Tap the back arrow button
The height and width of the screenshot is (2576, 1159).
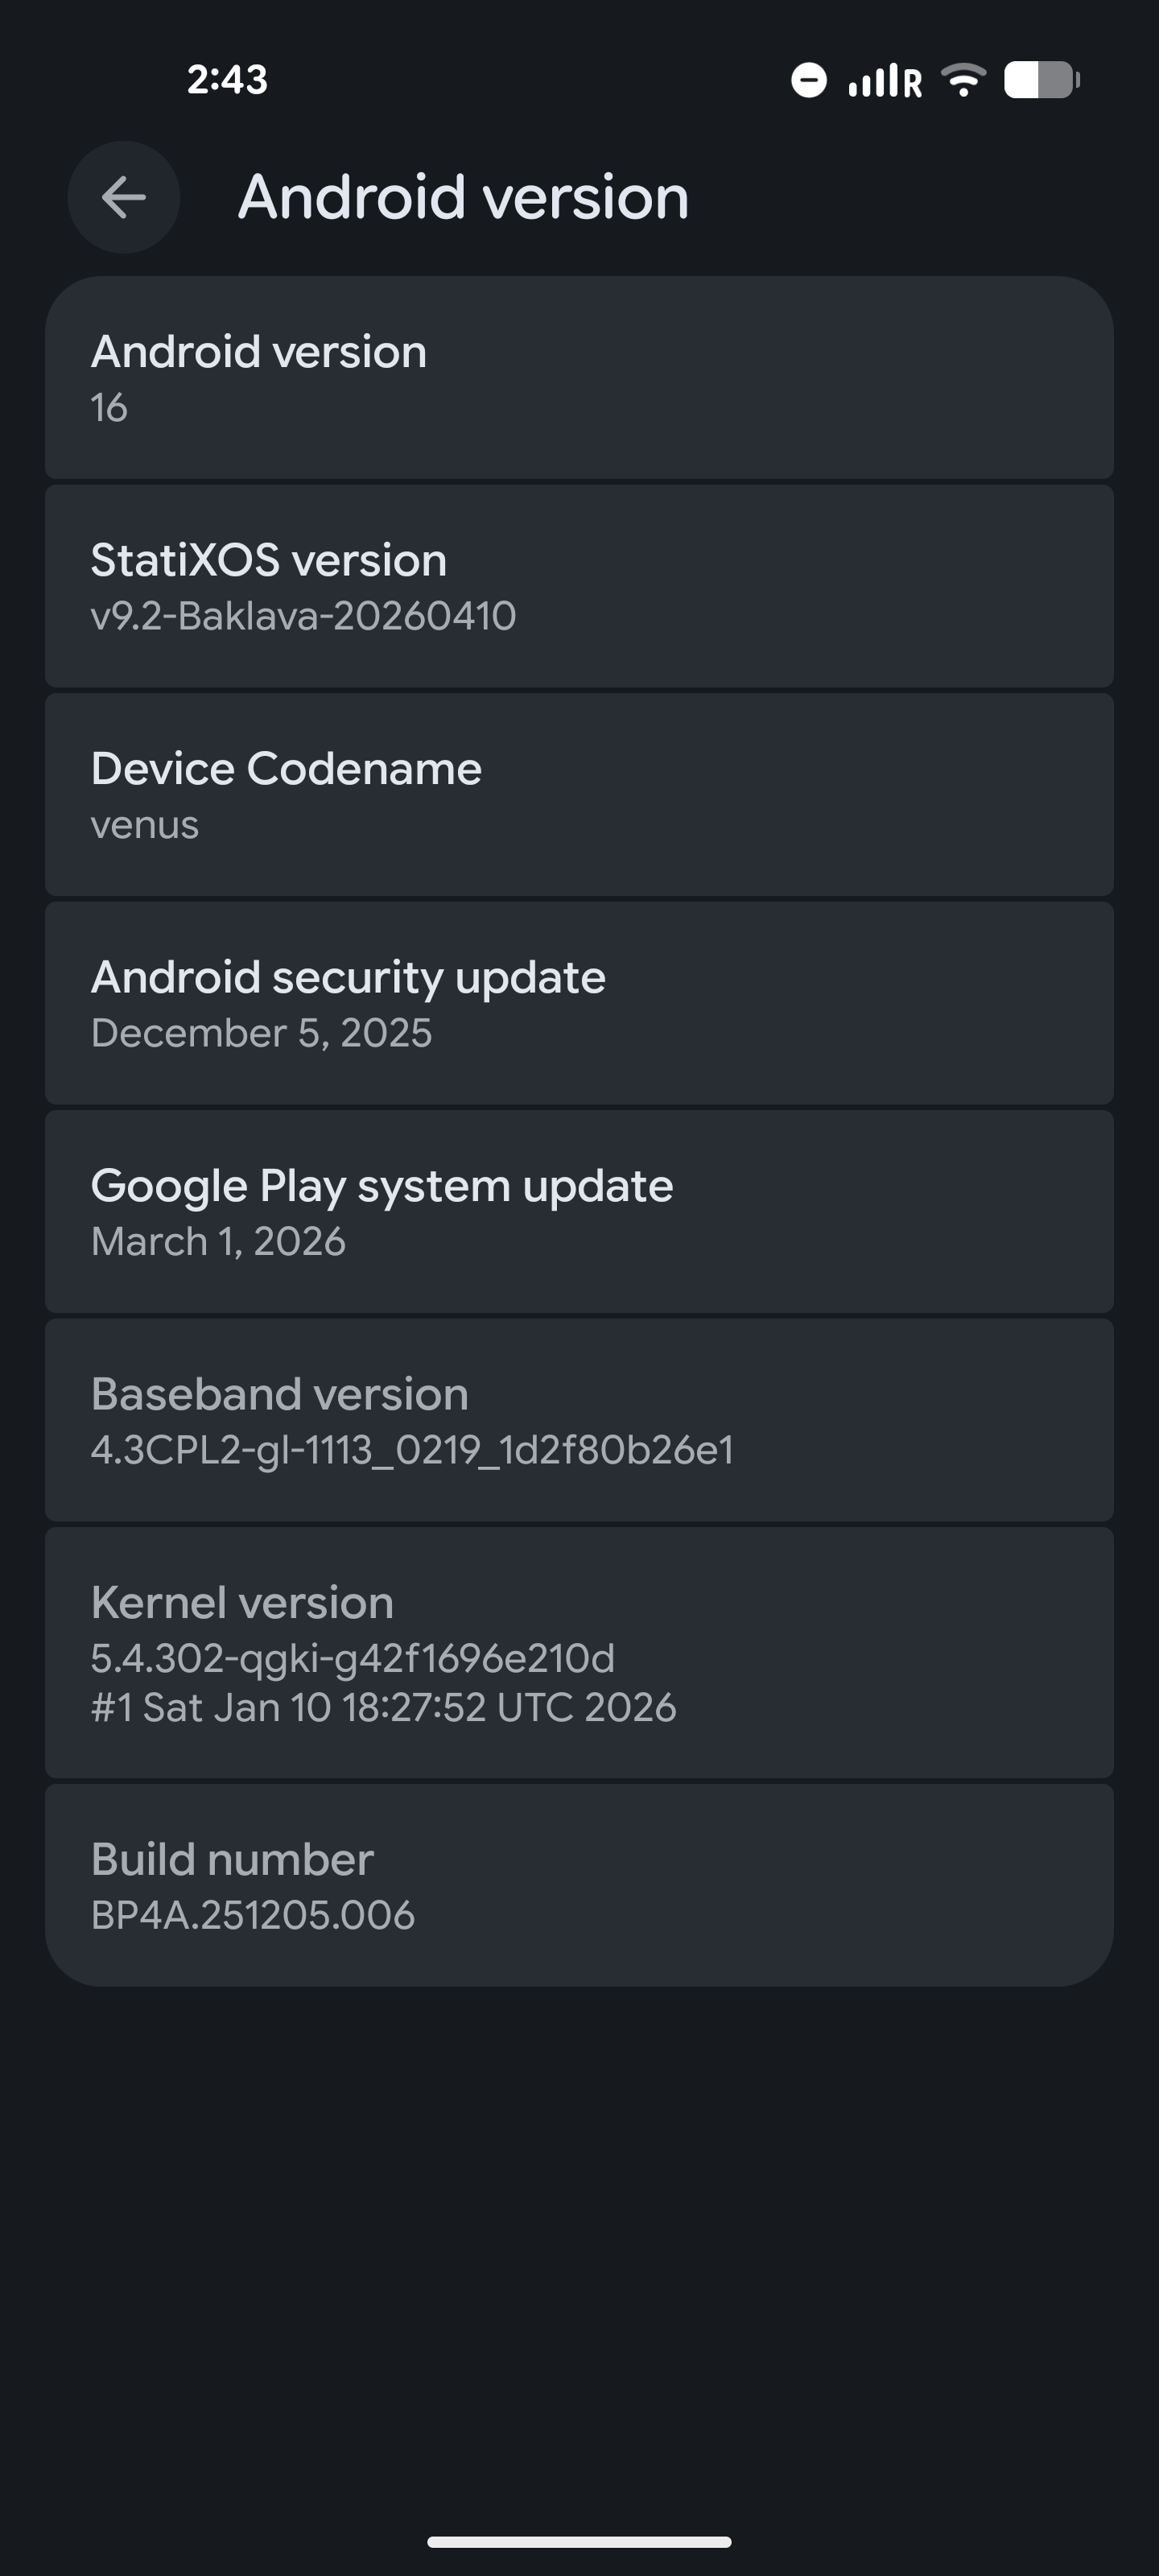pyautogui.click(x=124, y=197)
